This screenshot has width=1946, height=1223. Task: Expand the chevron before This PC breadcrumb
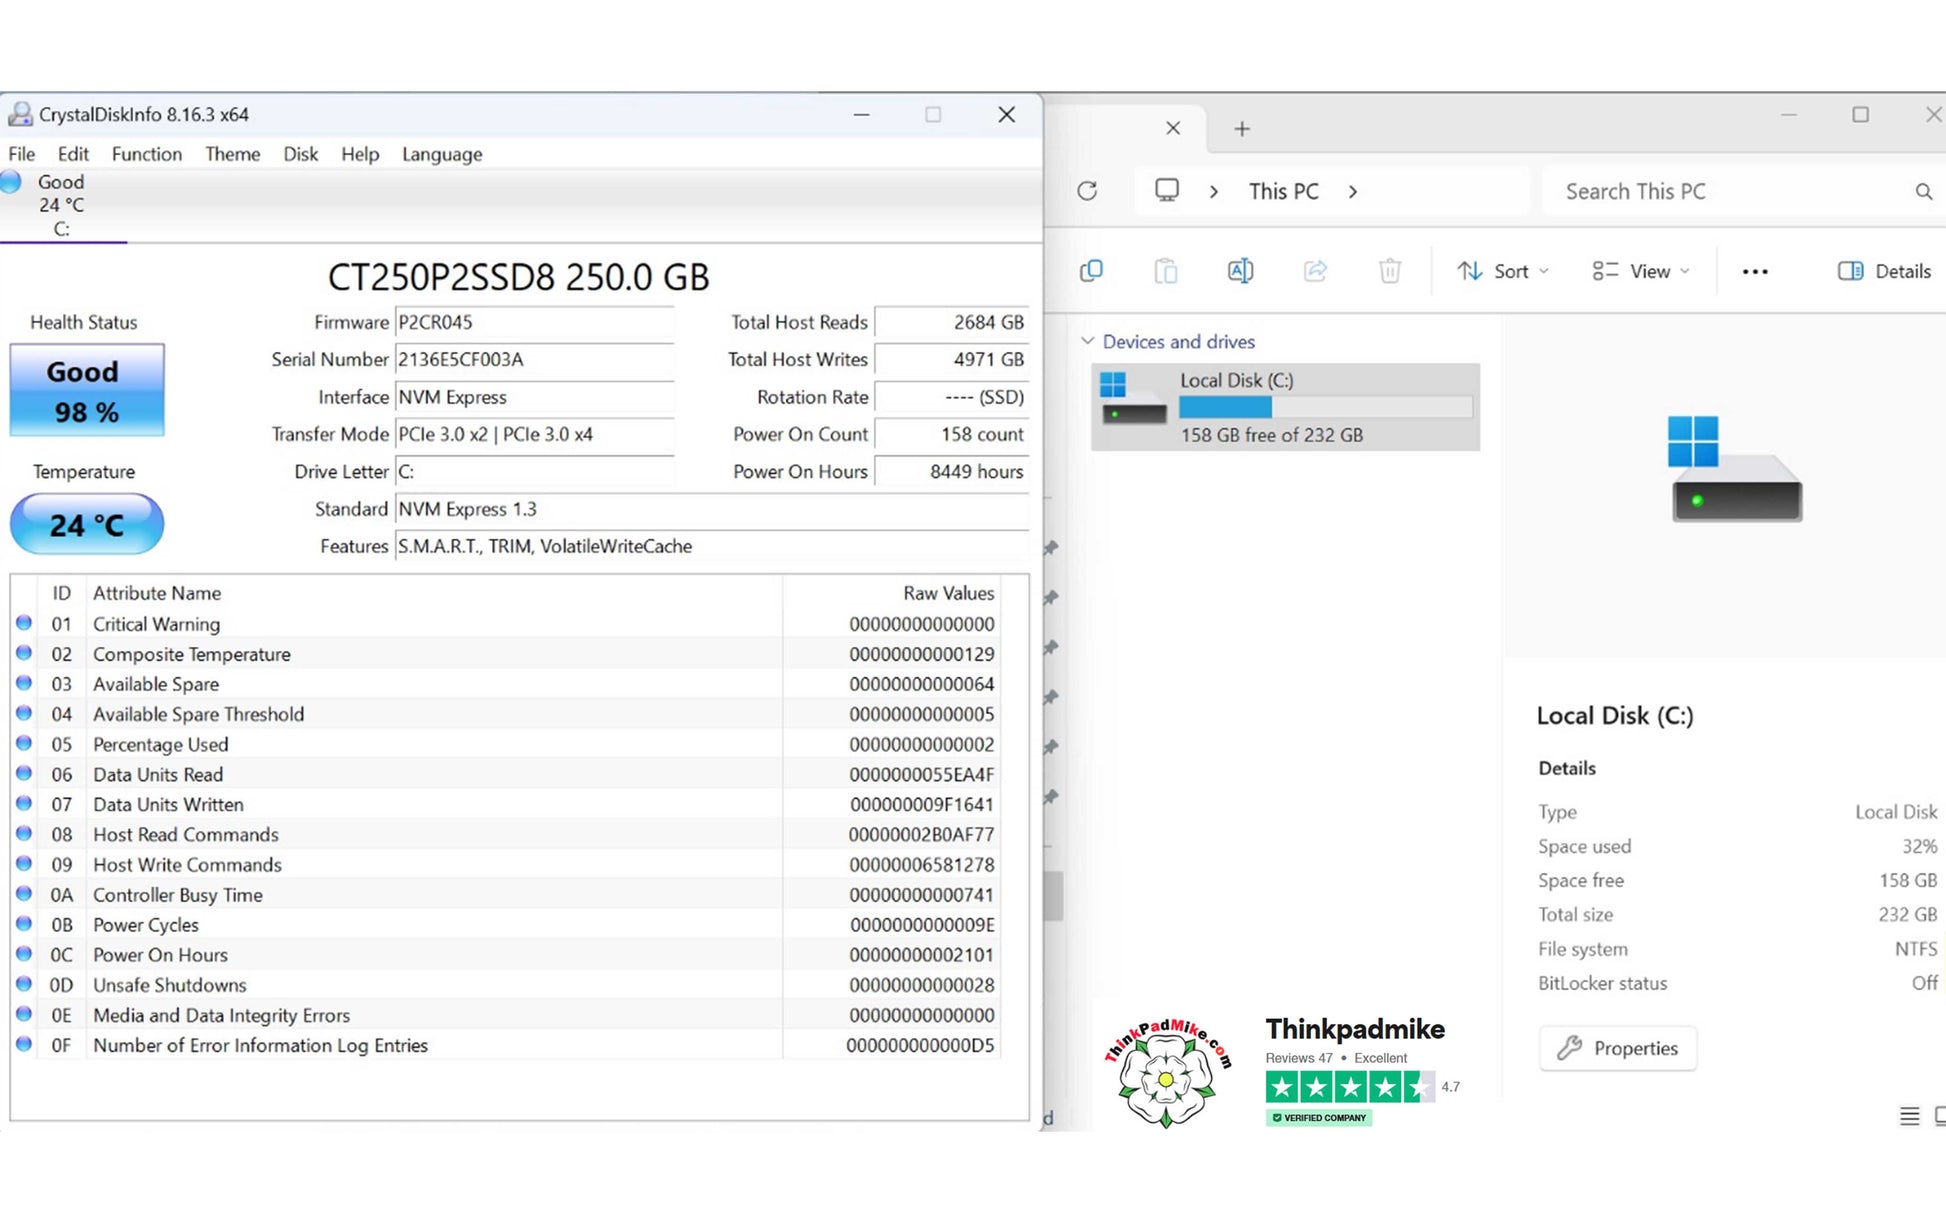[x=1214, y=191]
